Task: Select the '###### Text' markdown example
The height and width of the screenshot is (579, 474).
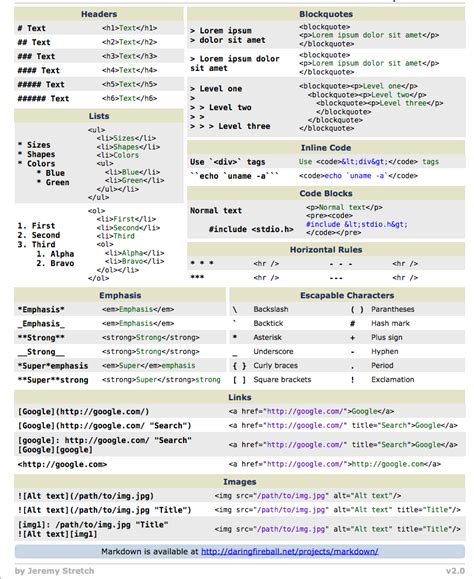Action: [43, 99]
